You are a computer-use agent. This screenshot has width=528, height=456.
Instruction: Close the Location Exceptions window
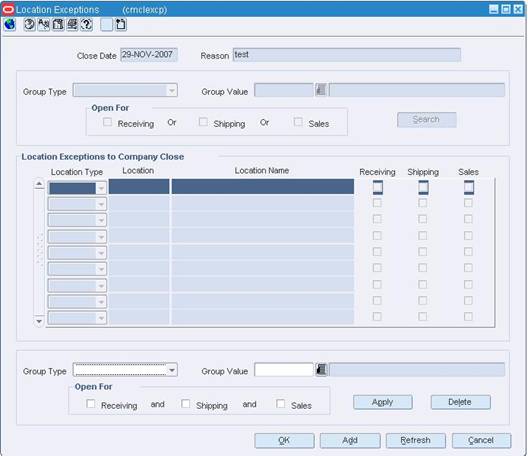pyautogui.click(x=518, y=9)
